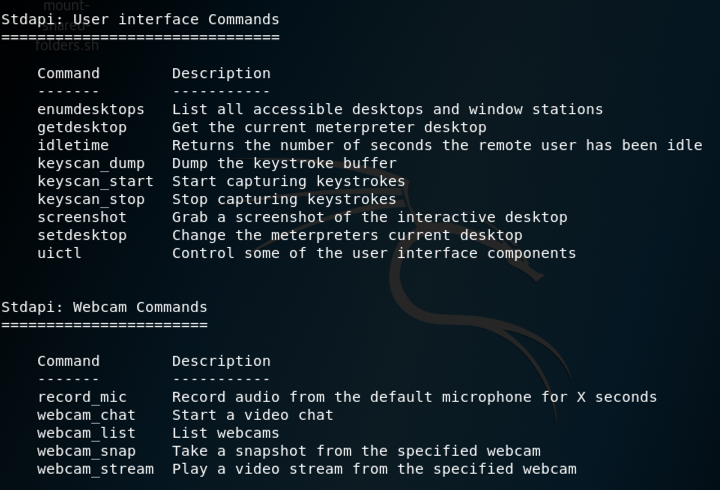Click the faded folders.sh desktop file label
Image resolution: width=720 pixels, height=490 pixels.
(x=60, y=46)
